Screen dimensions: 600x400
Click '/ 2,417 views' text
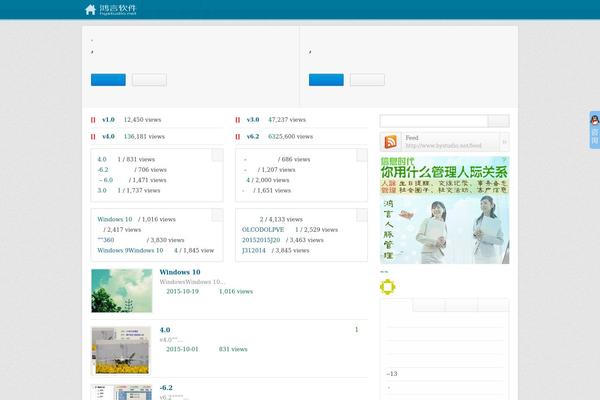(x=122, y=230)
